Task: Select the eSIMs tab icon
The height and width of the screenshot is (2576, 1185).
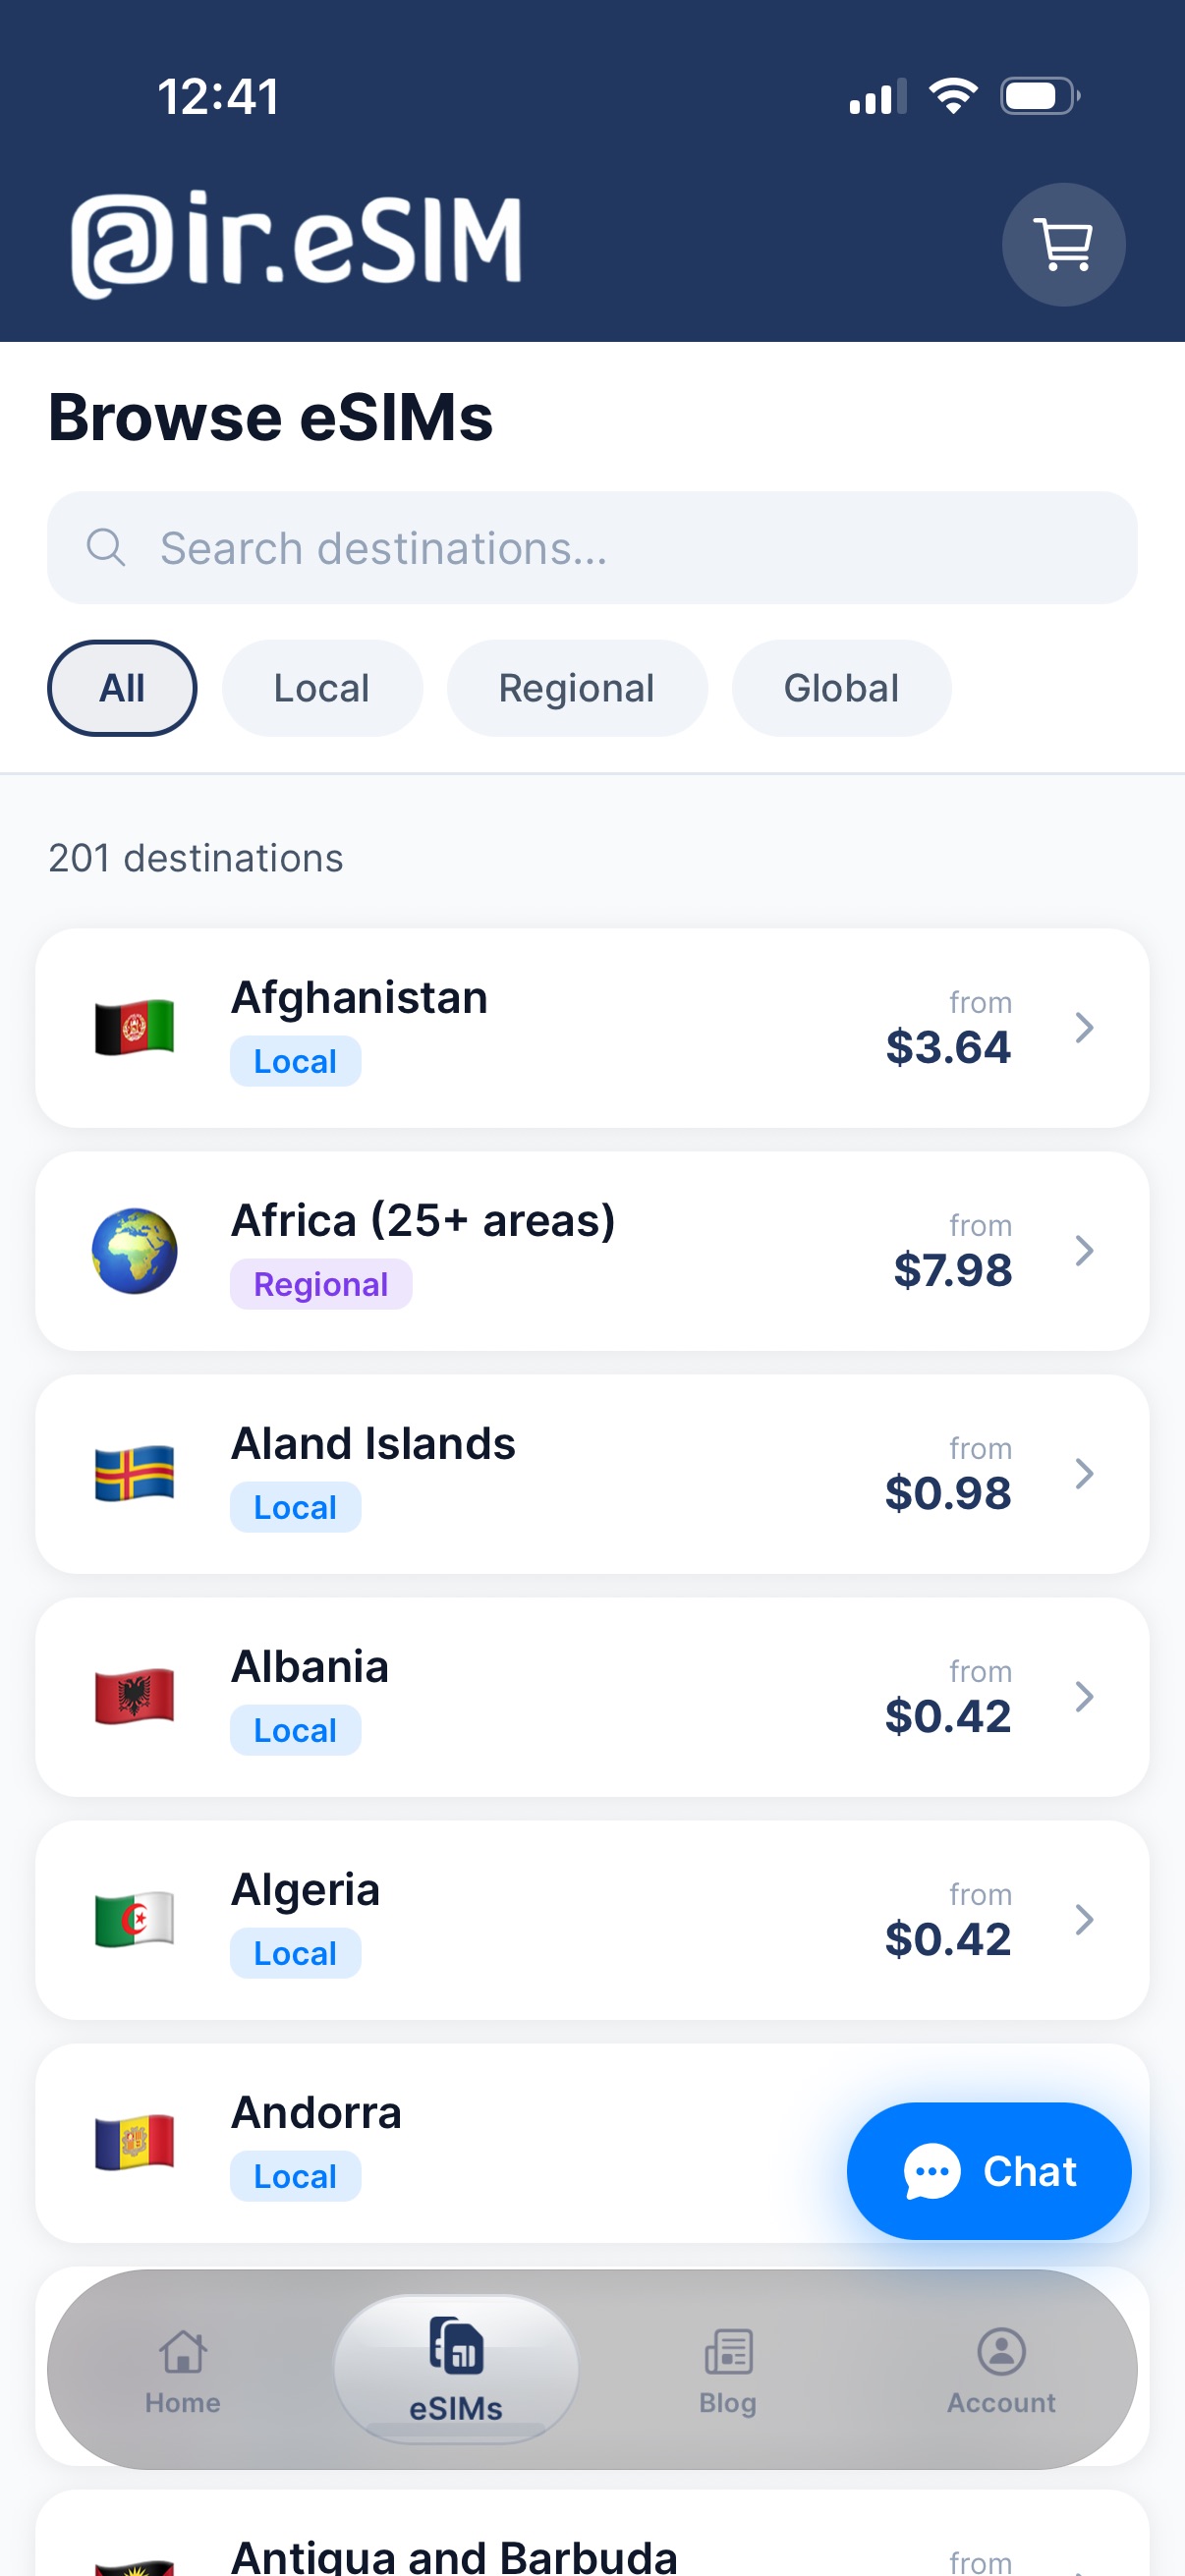Action: click(456, 2344)
